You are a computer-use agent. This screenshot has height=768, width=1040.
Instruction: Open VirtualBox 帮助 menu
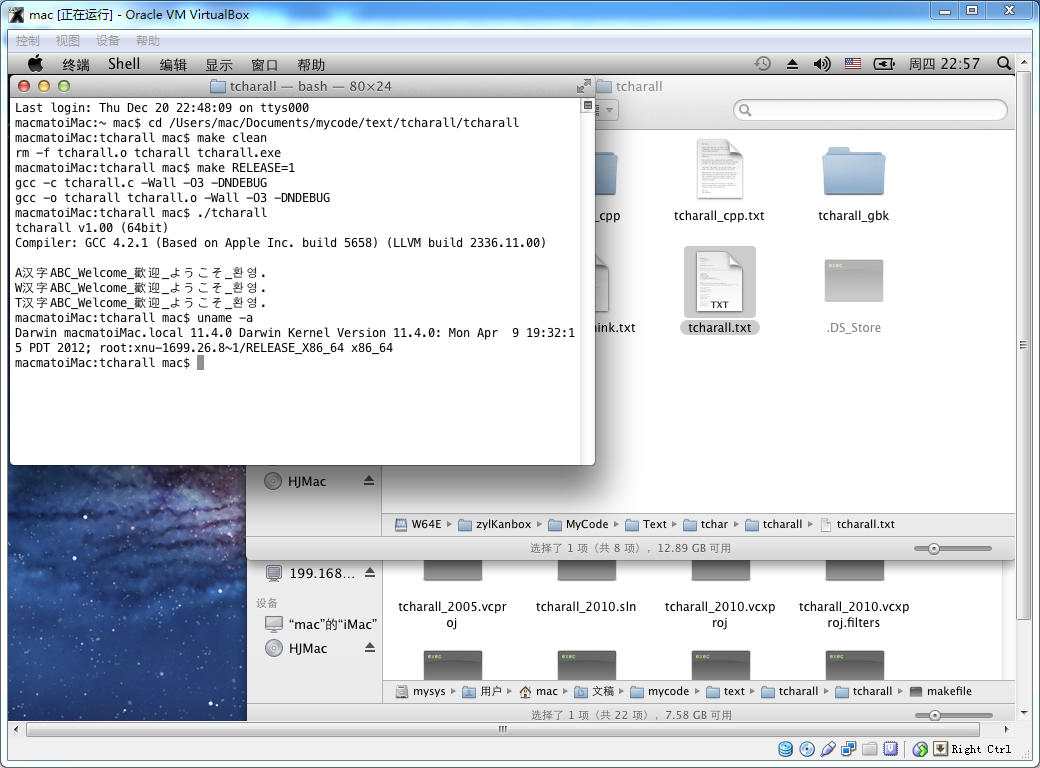pos(147,40)
